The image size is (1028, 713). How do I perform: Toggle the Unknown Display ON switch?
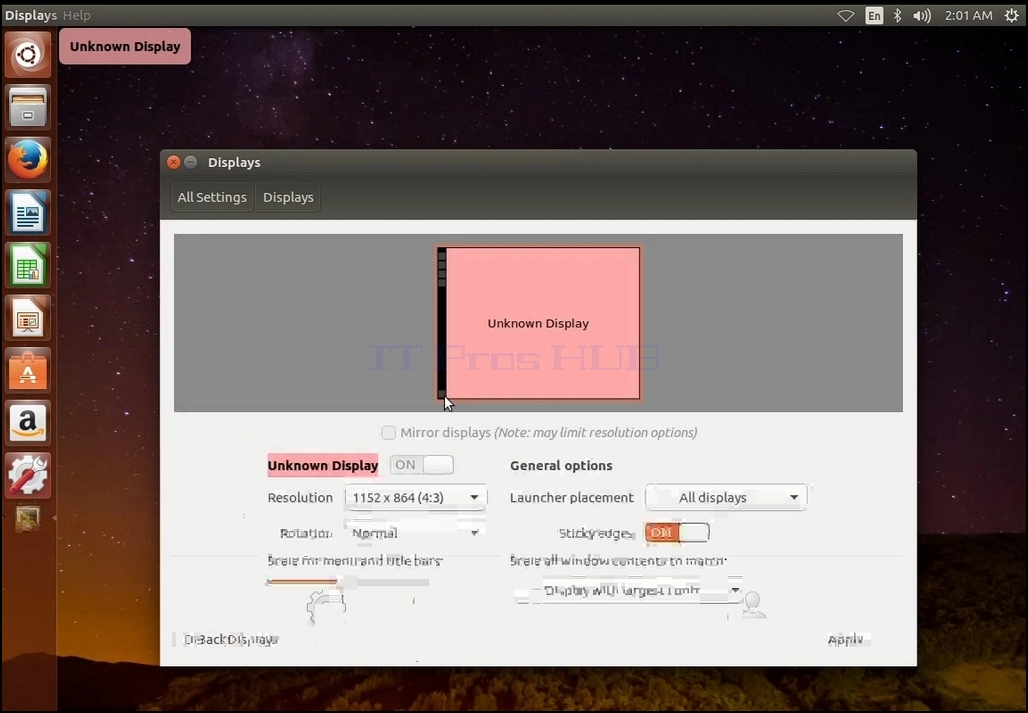click(x=422, y=465)
